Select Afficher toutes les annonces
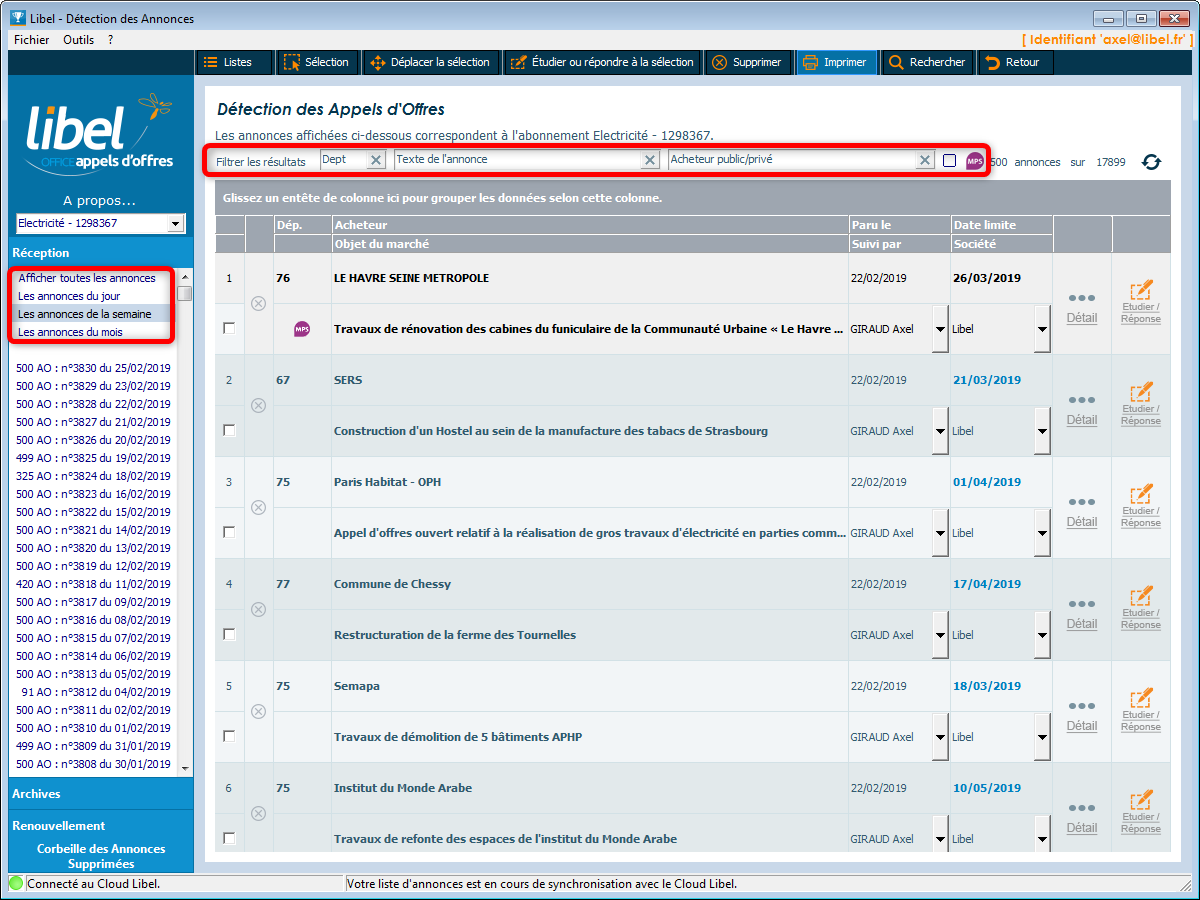 coord(87,278)
